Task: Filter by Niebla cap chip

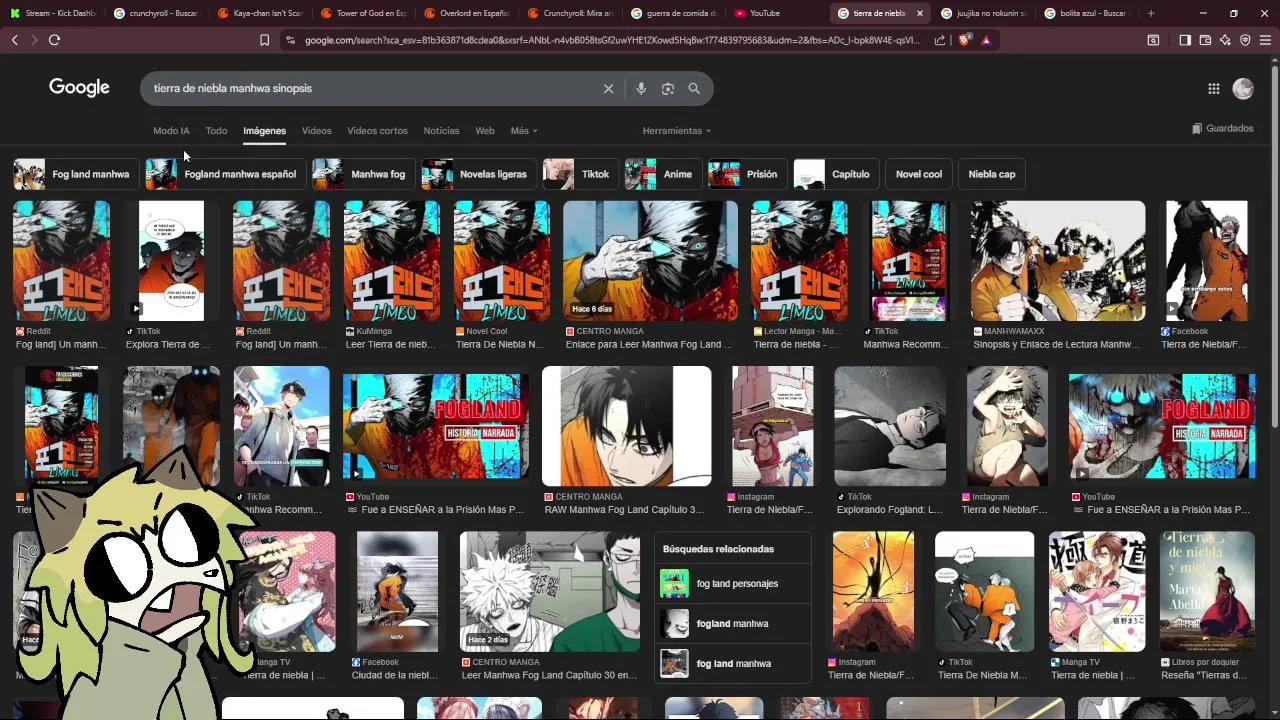Action: pyautogui.click(x=992, y=174)
